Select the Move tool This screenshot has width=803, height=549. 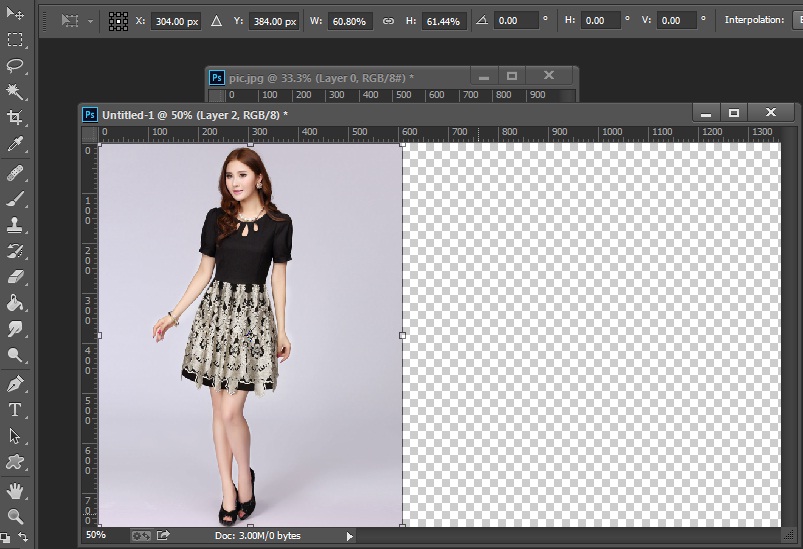click(15, 14)
